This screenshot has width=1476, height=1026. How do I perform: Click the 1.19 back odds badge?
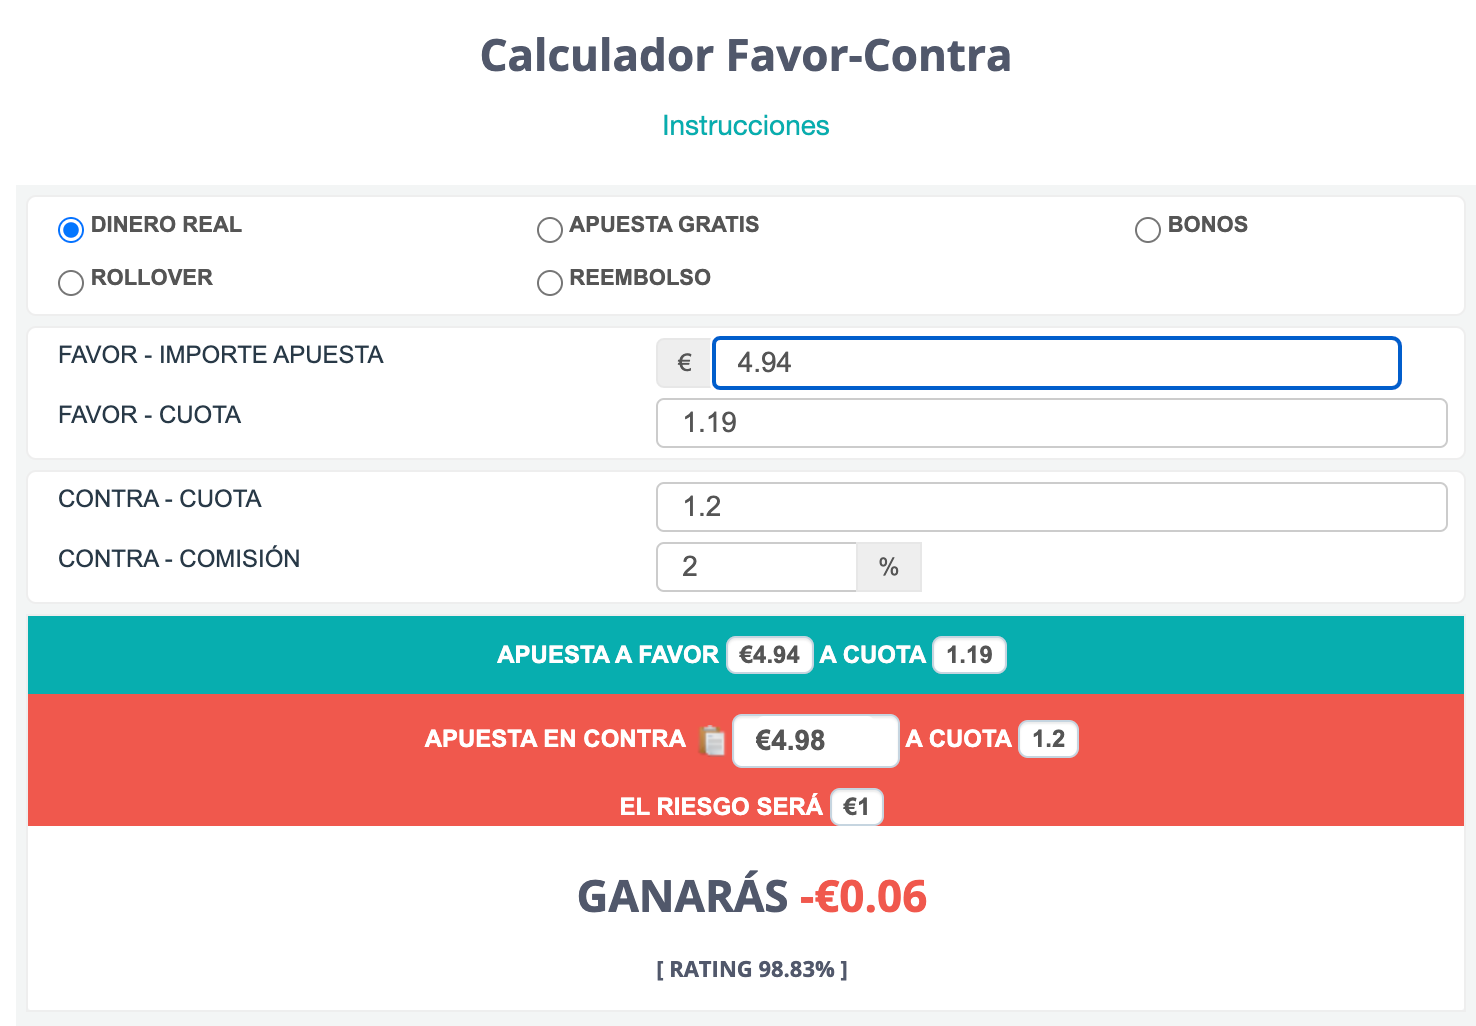coord(969,655)
